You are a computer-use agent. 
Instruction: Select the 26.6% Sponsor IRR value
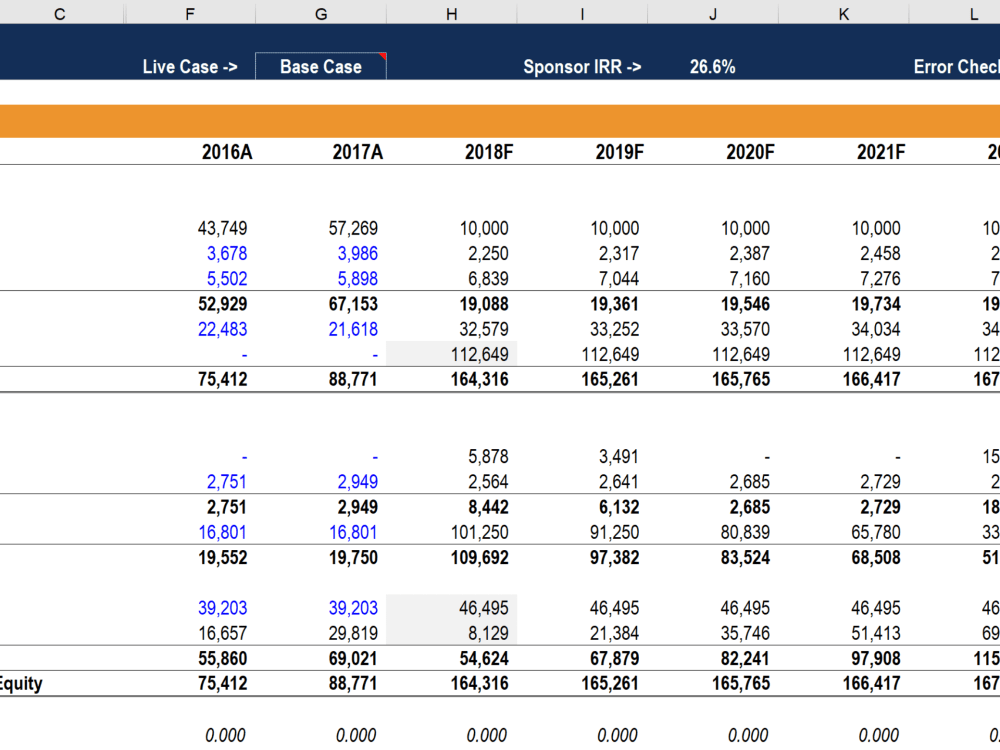tap(712, 66)
